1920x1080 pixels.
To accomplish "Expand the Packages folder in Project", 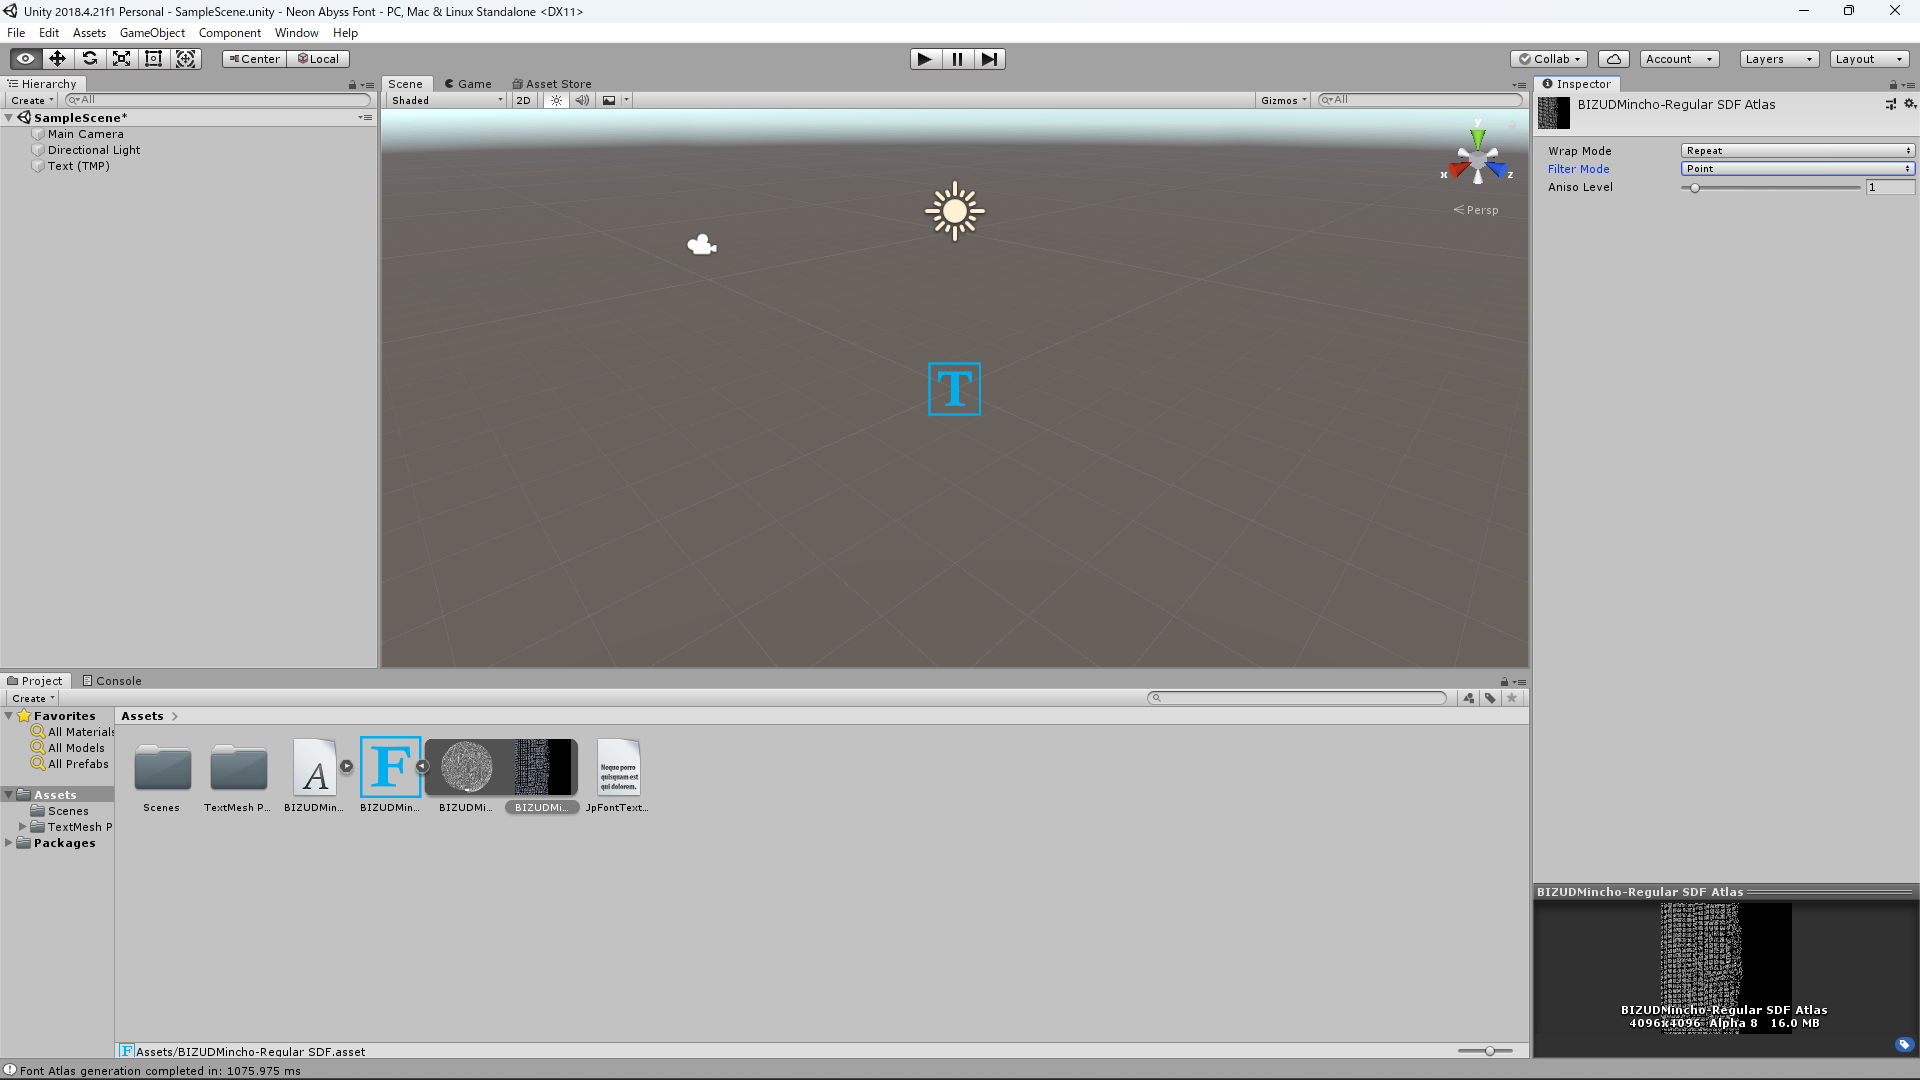I will pos(9,843).
